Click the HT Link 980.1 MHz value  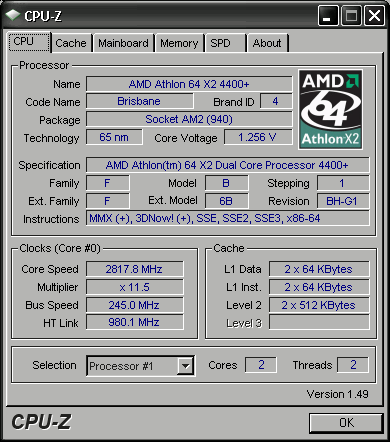134,322
